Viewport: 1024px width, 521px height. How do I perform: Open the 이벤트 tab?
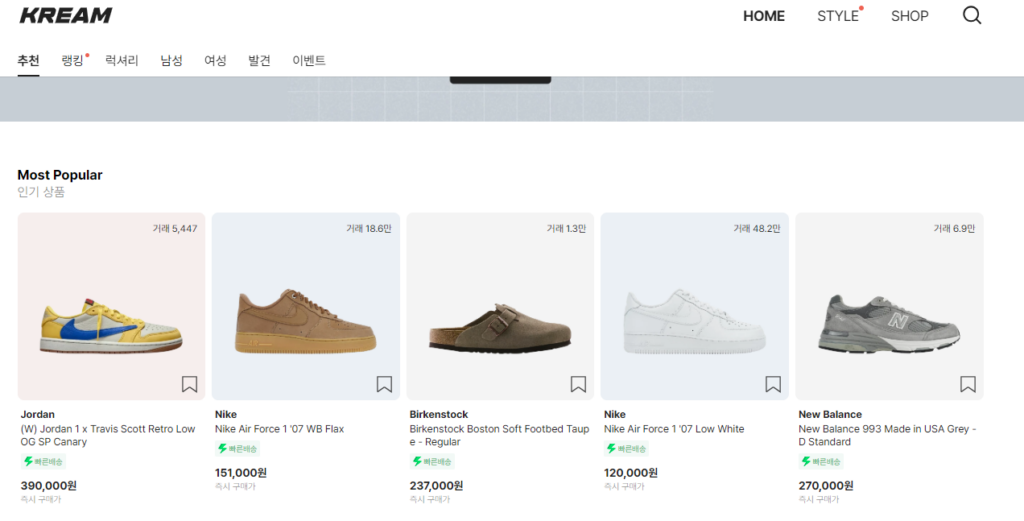[x=309, y=61]
